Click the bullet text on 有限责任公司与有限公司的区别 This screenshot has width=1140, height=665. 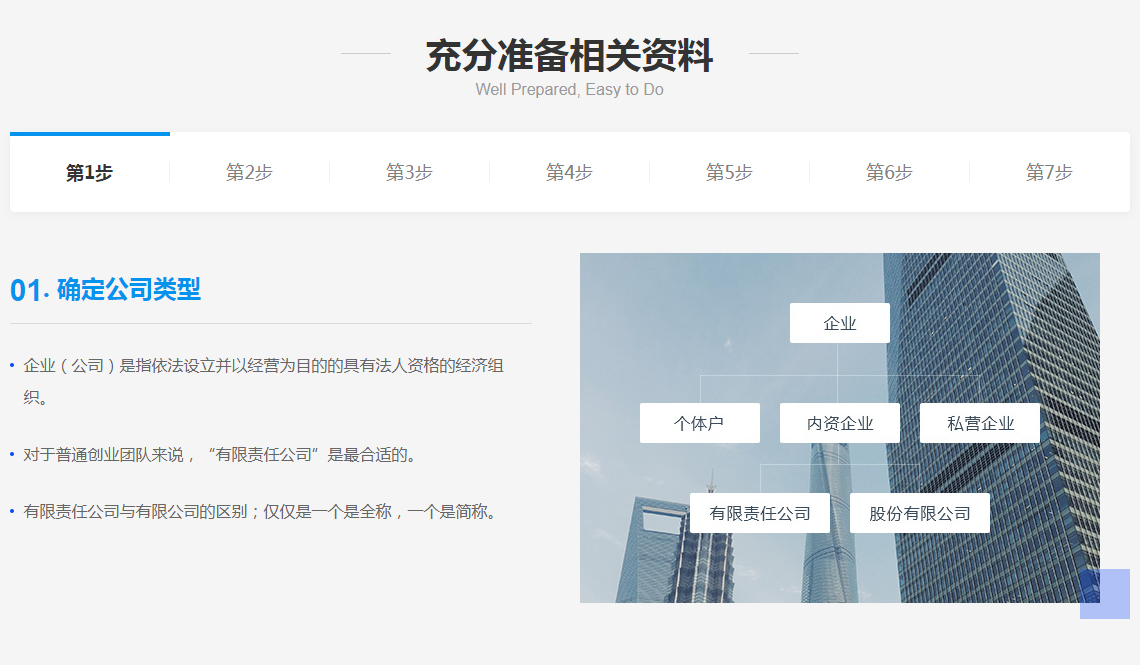coord(260,512)
